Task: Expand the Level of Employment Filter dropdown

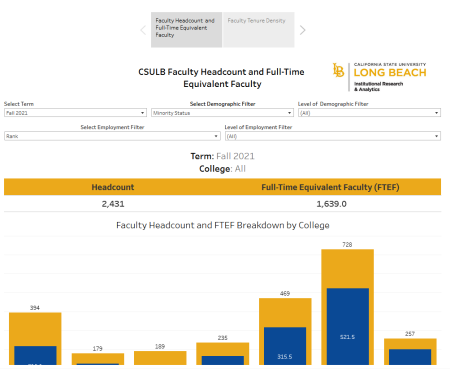Action: [333, 136]
